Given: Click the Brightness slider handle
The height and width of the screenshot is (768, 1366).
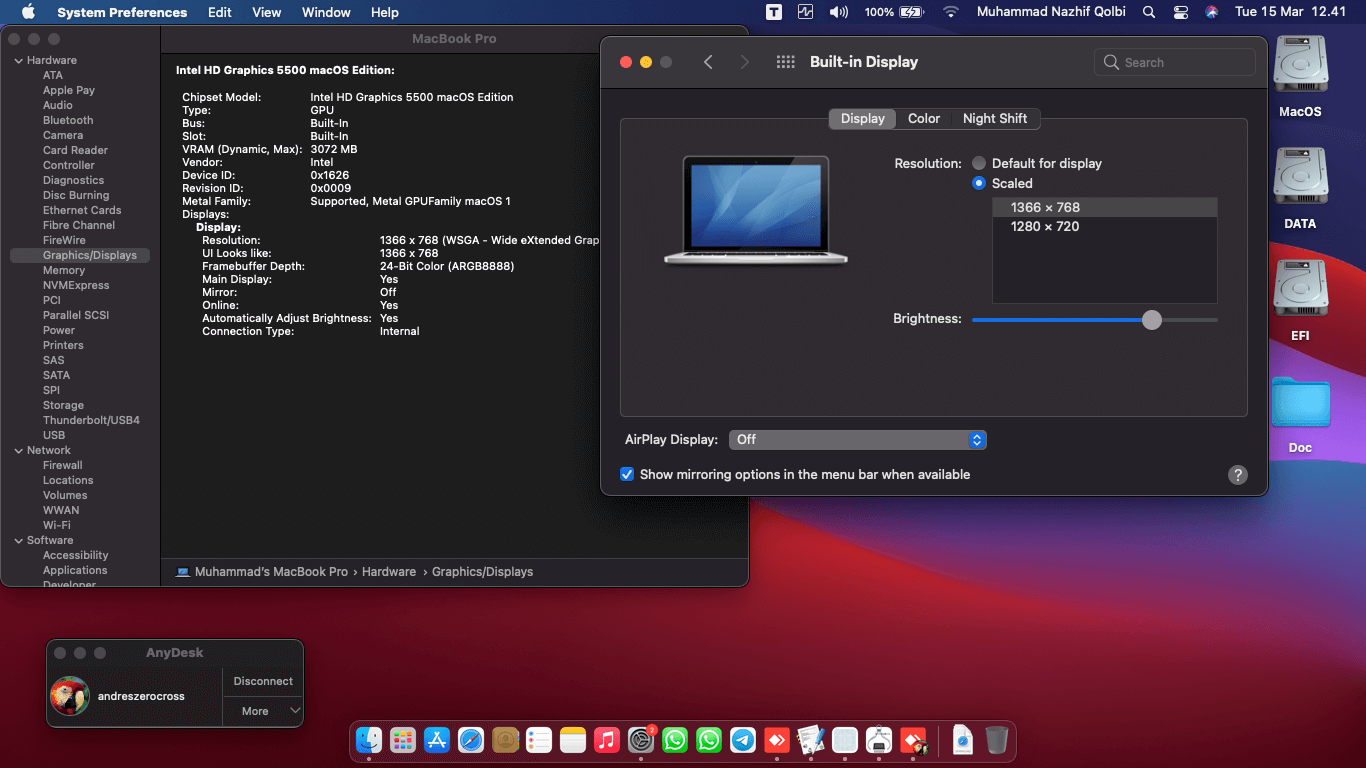Looking at the screenshot, I should click(1152, 320).
